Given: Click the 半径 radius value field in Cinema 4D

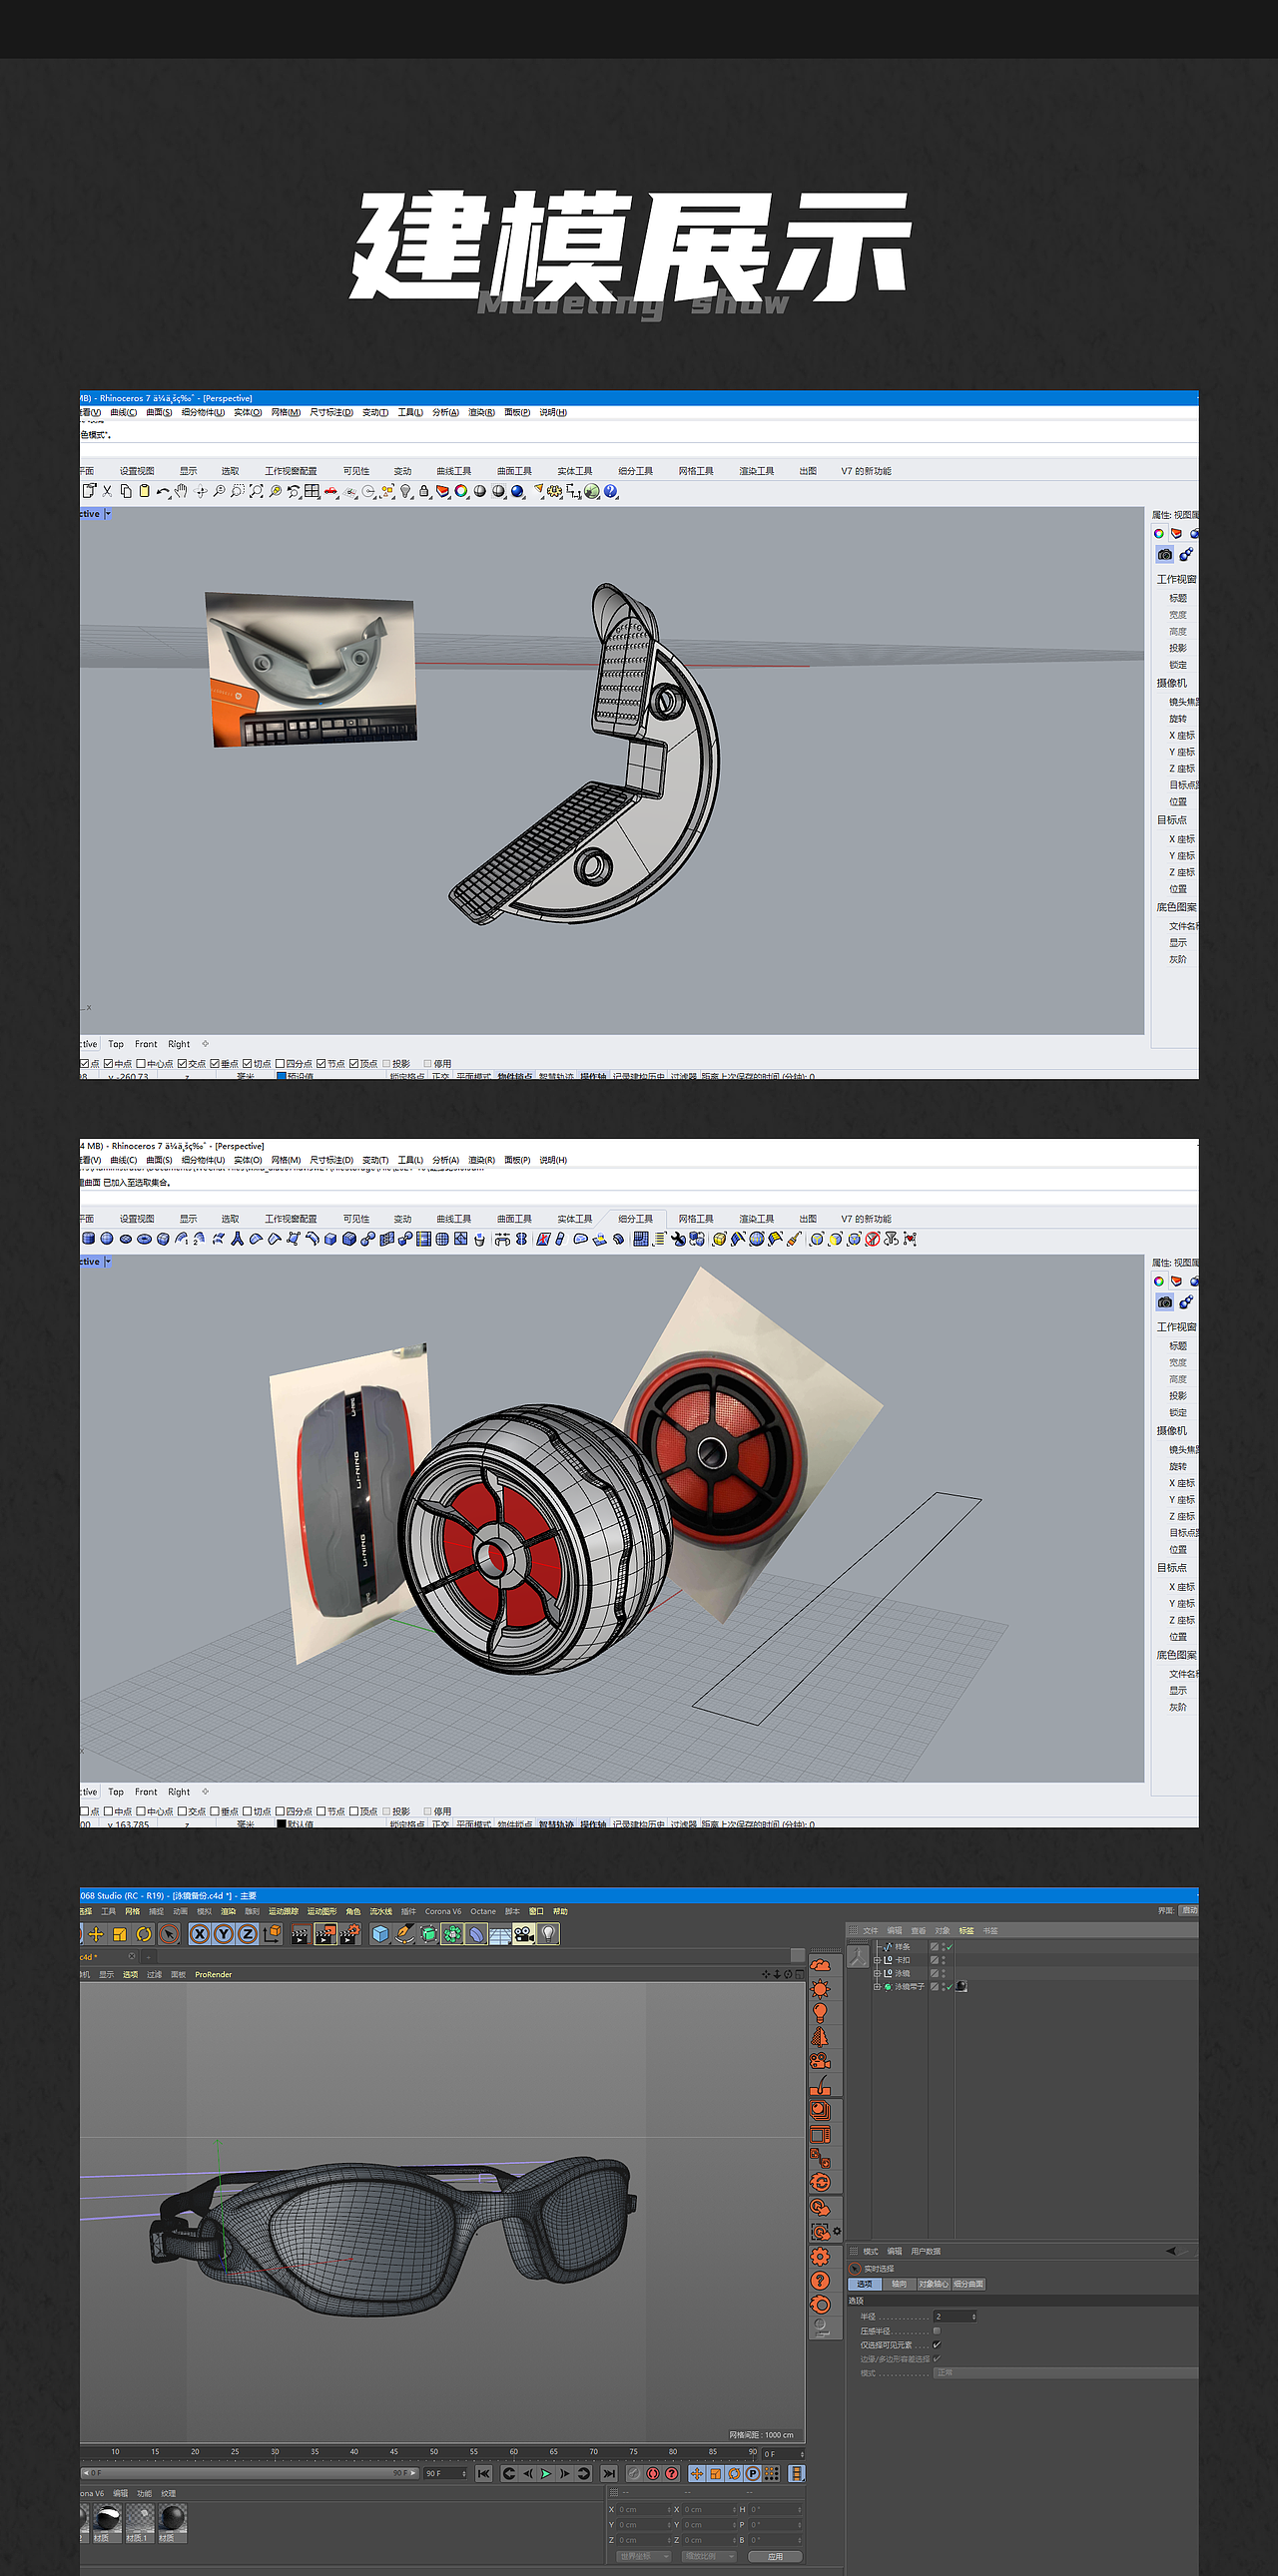Looking at the screenshot, I should (x=955, y=2316).
